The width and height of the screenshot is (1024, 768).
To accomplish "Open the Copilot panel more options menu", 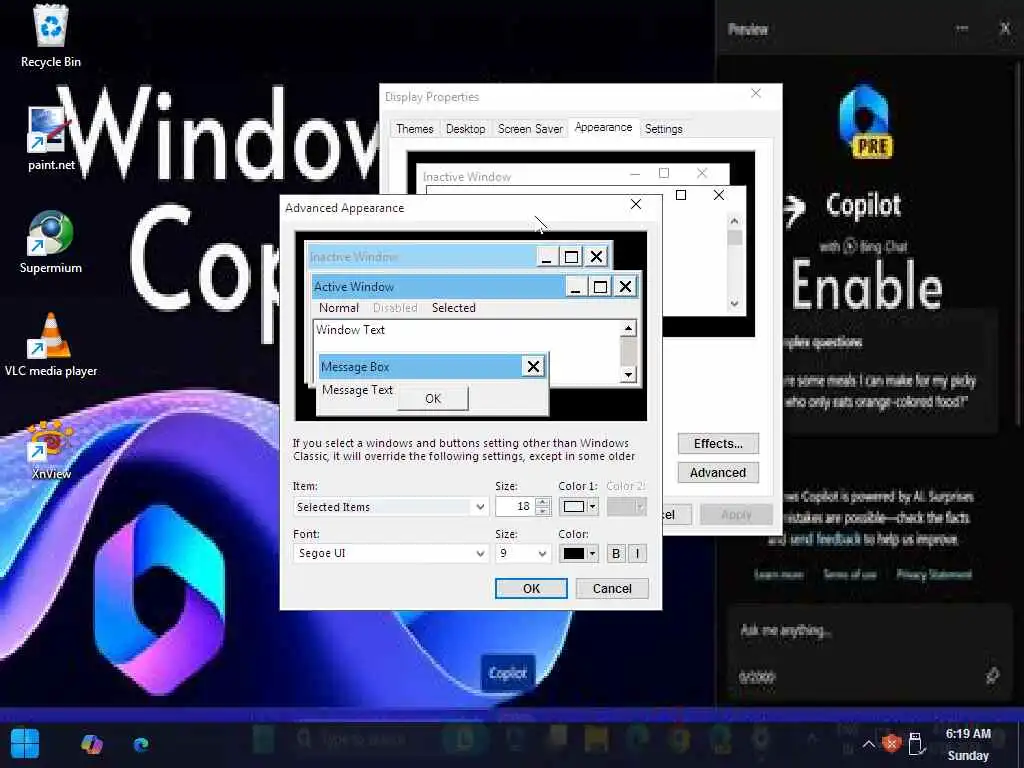I will 961,28.
